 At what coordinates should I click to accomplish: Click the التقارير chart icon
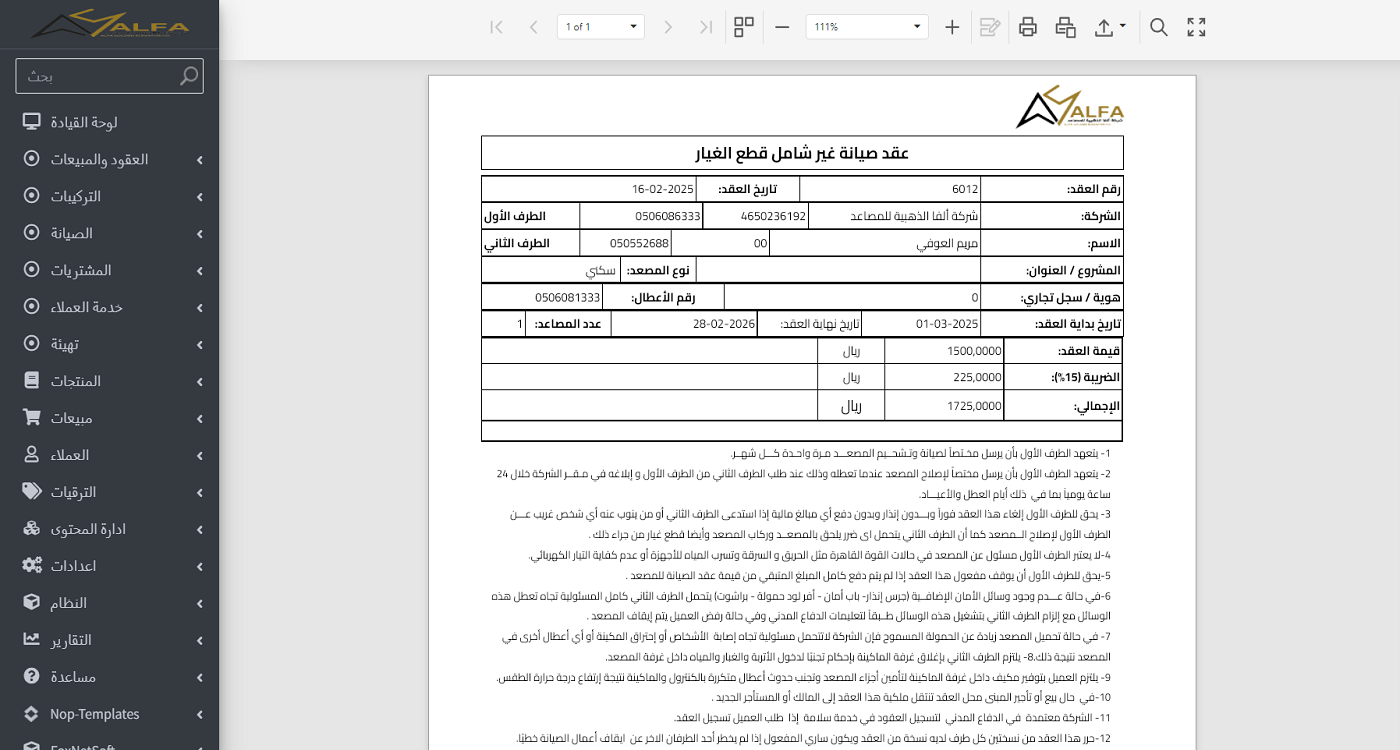point(32,640)
